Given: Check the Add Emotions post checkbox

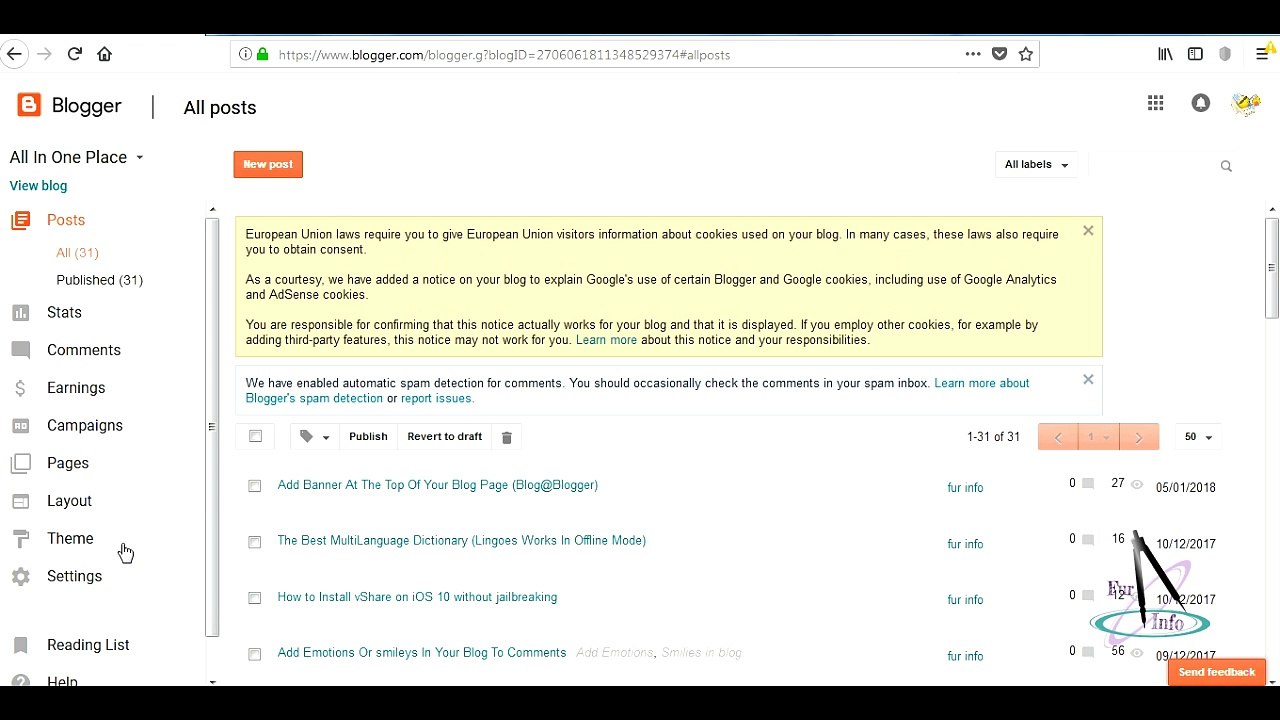Looking at the screenshot, I should point(255,654).
